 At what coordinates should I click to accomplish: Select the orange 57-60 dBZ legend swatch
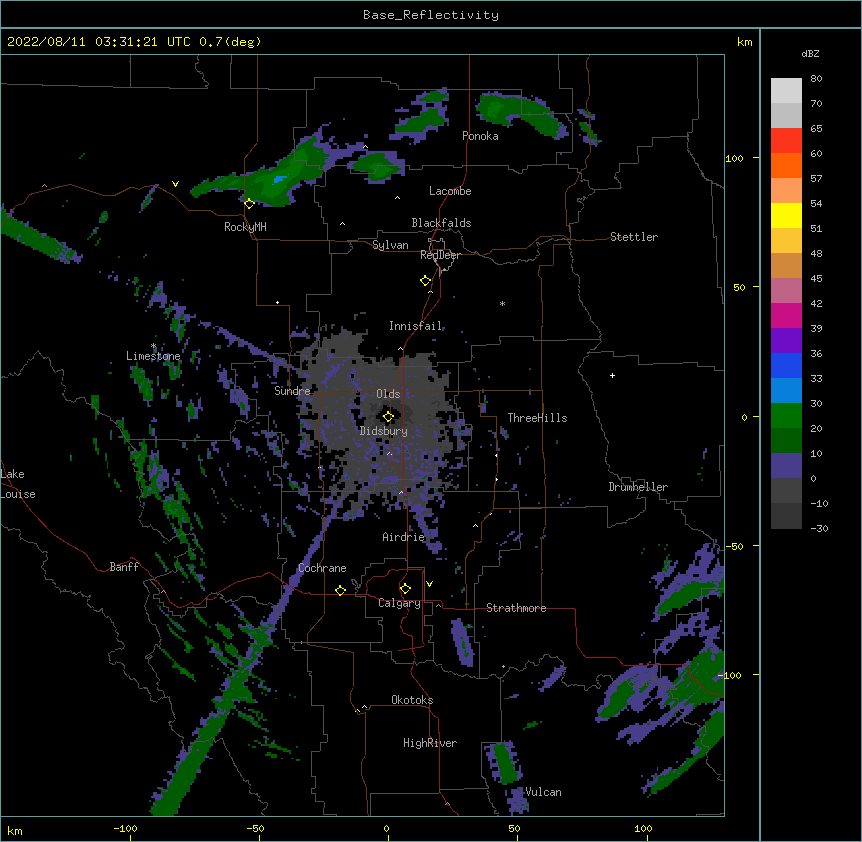point(786,165)
